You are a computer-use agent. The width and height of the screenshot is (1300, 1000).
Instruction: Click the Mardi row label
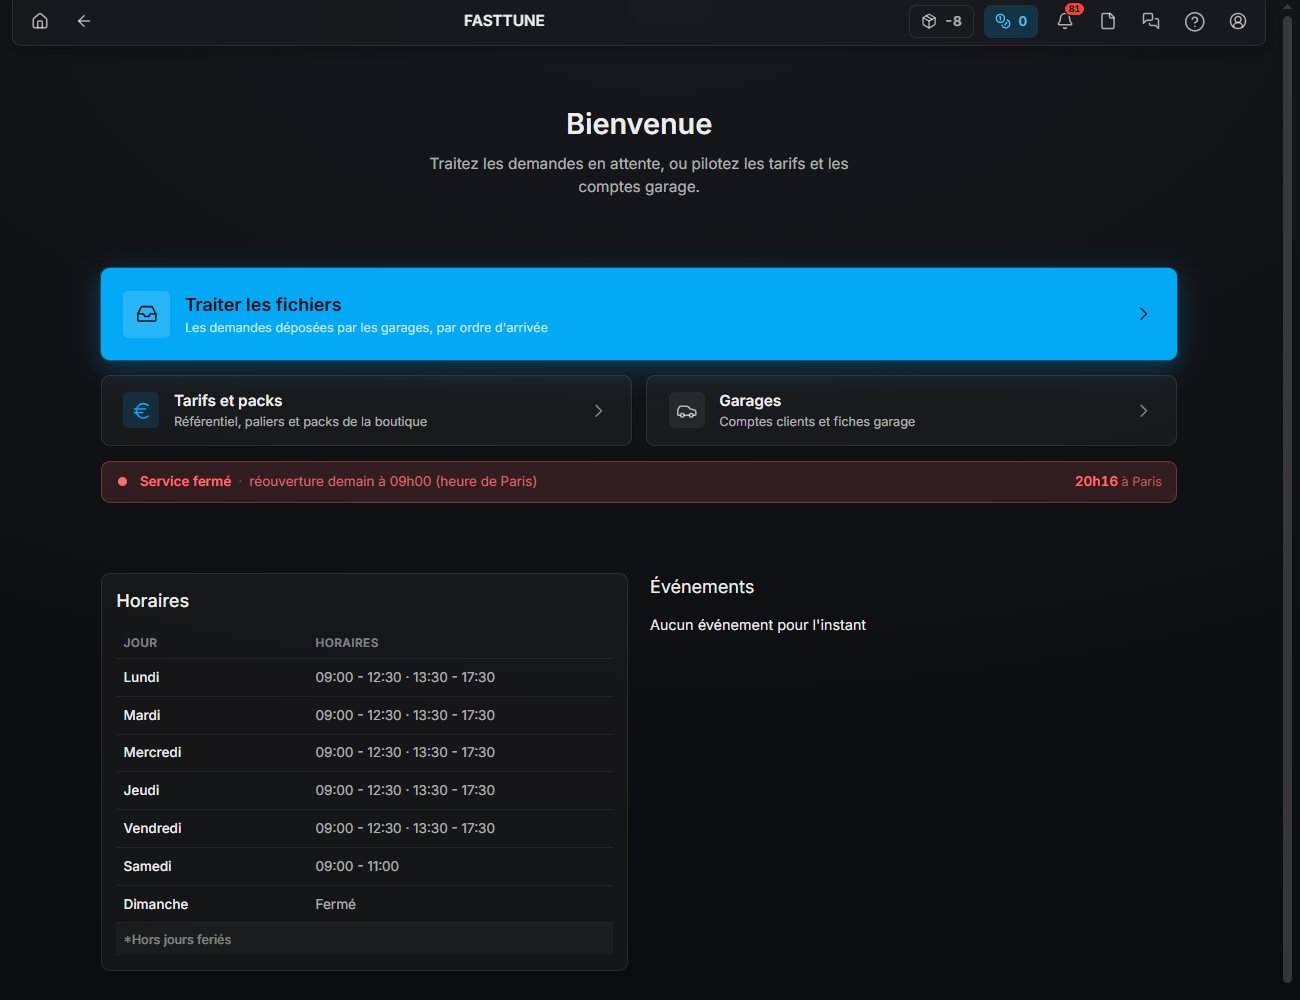pyautogui.click(x=142, y=715)
